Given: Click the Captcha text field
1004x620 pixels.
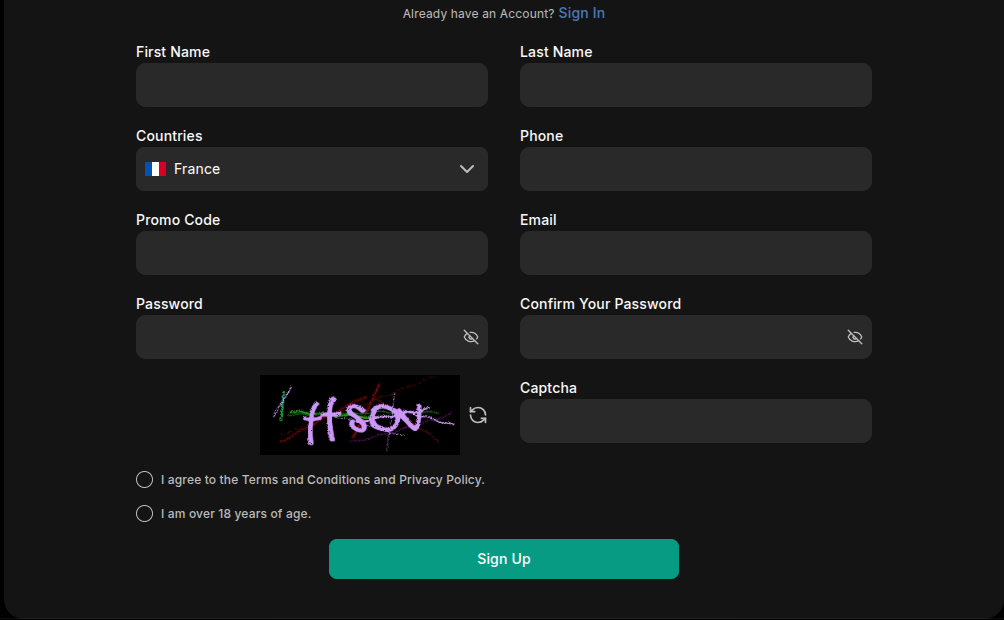Looking at the screenshot, I should [696, 421].
